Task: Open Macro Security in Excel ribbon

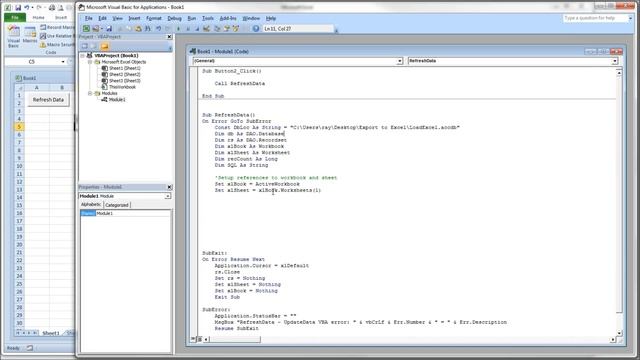Action: coord(57,44)
